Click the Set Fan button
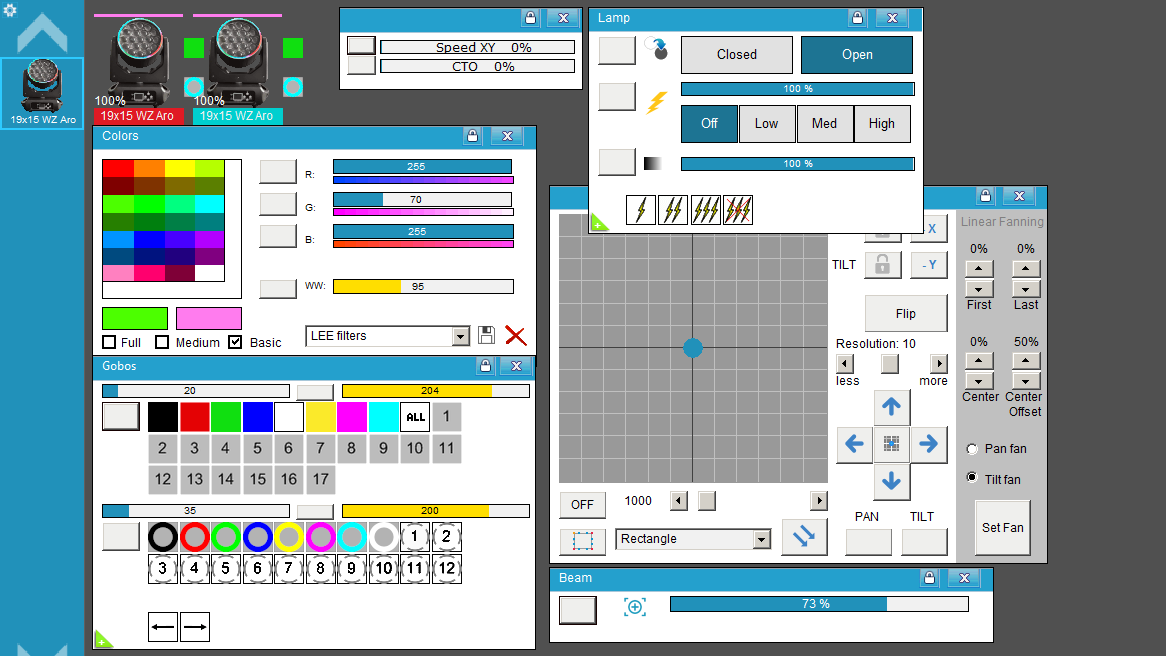 point(1002,527)
